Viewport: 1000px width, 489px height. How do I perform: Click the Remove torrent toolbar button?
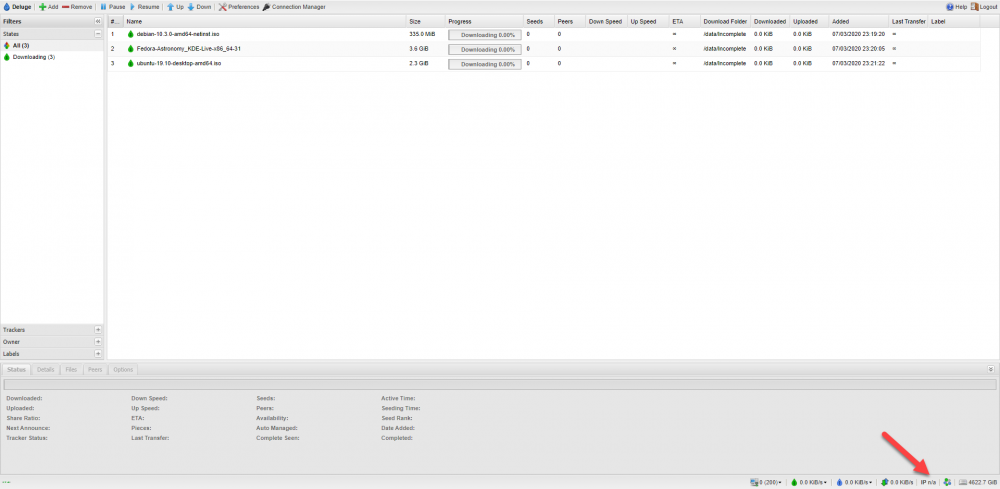(x=77, y=7)
